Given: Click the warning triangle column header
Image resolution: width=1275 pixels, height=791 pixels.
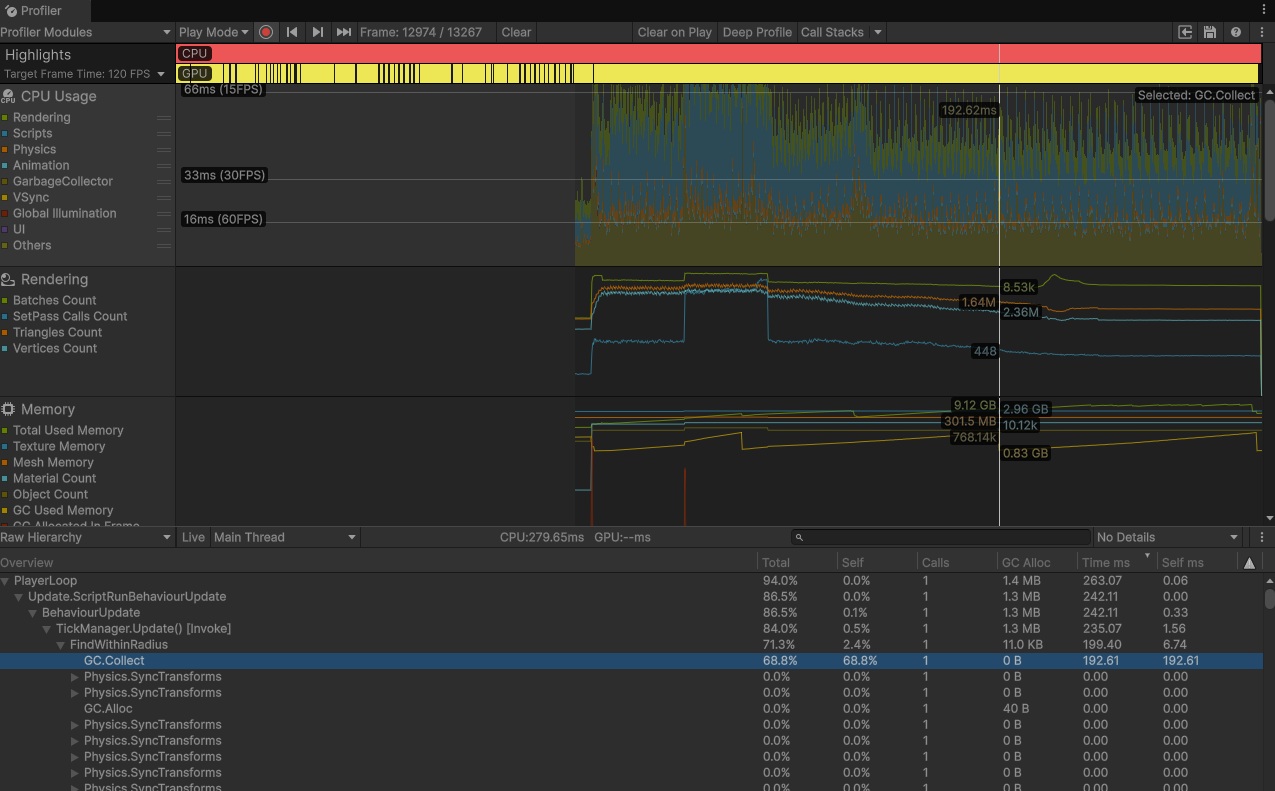Looking at the screenshot, I should coord(1249,563).
